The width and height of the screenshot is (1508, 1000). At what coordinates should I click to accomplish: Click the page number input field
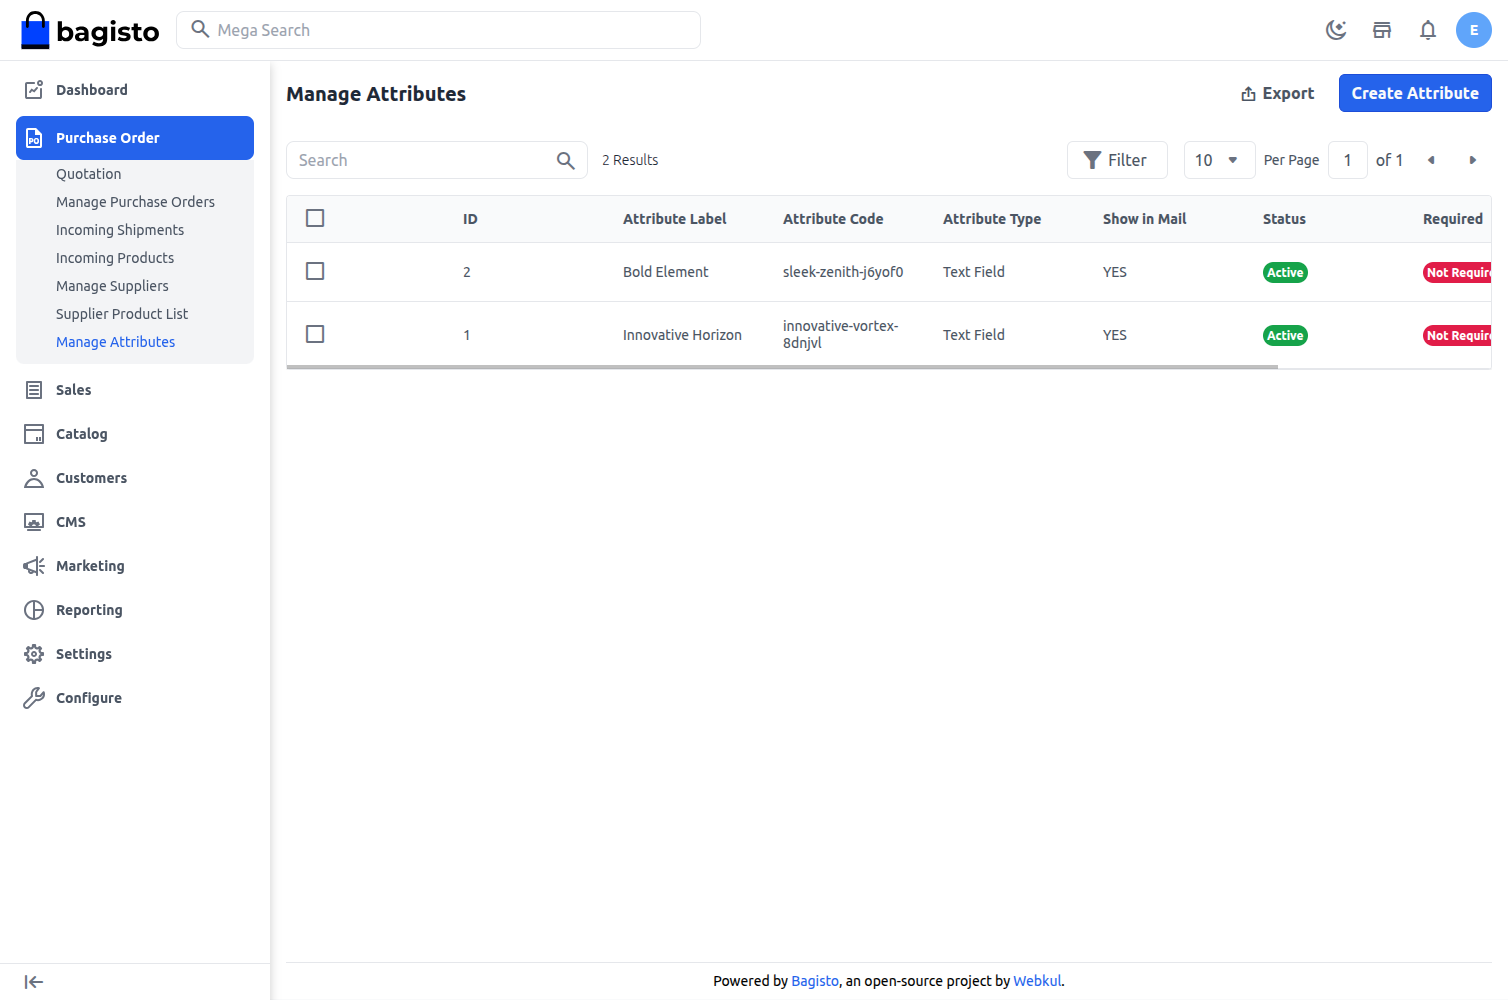pyautogui.click(x=1348, y=160)
